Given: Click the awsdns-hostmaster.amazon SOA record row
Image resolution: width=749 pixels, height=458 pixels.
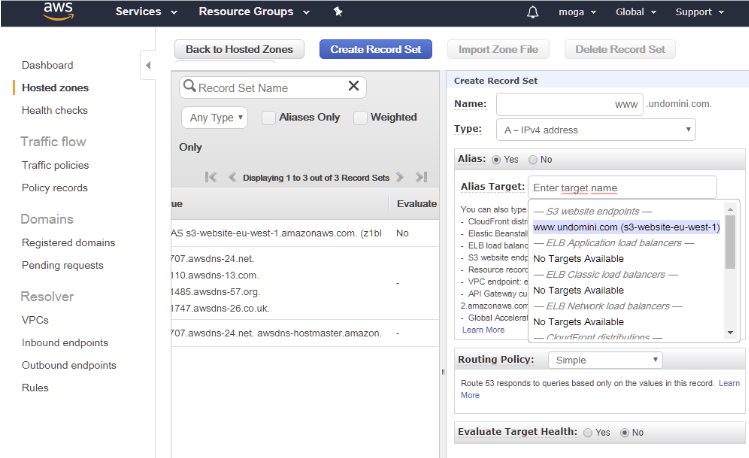Looking at the screenshot, I should pos(305,333).
